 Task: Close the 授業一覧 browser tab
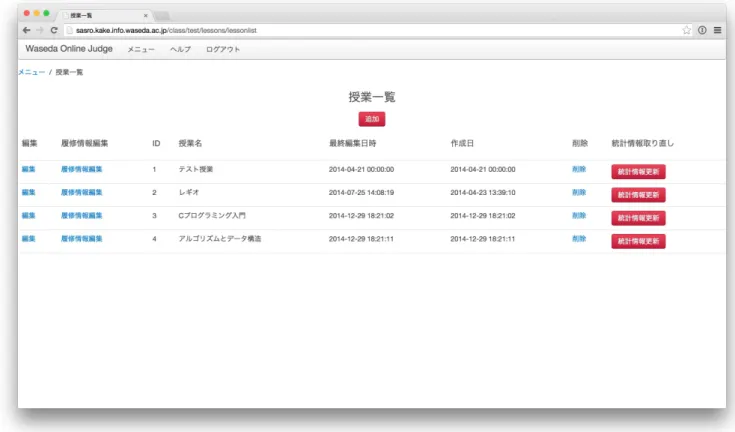point(145,15)
